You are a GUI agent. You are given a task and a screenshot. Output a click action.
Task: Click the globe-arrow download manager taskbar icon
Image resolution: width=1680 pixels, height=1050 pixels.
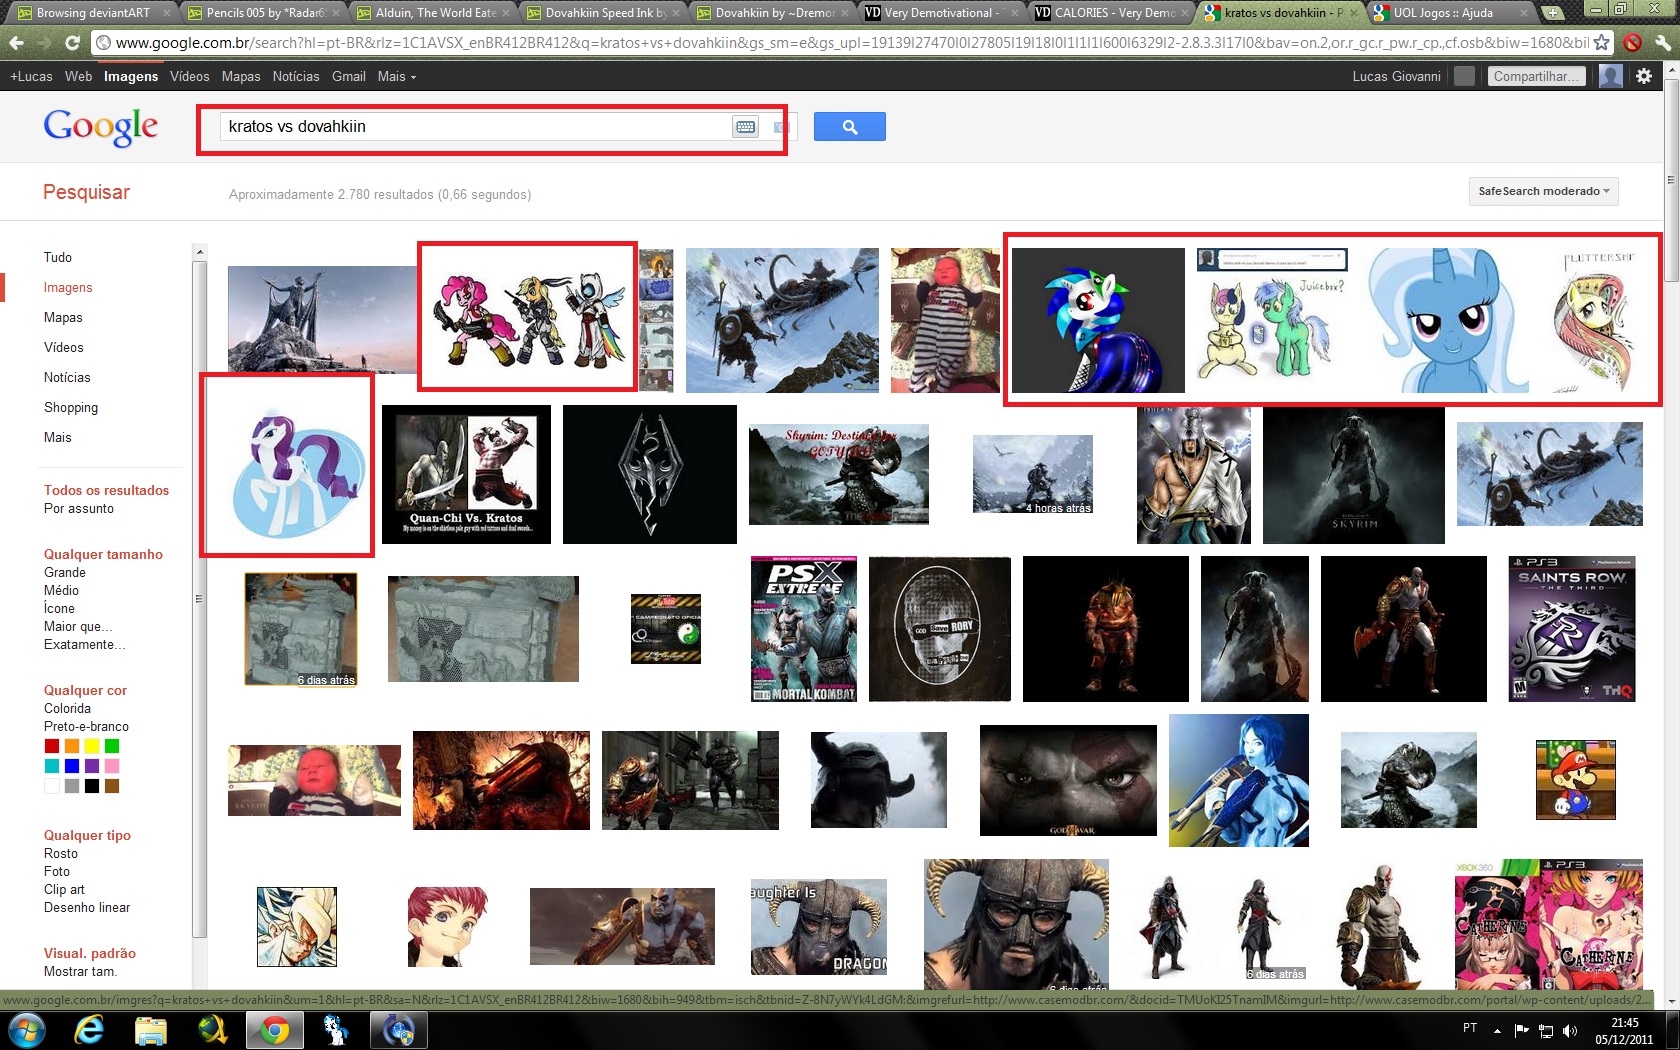pyautogui.click(x=213, y=1030)
